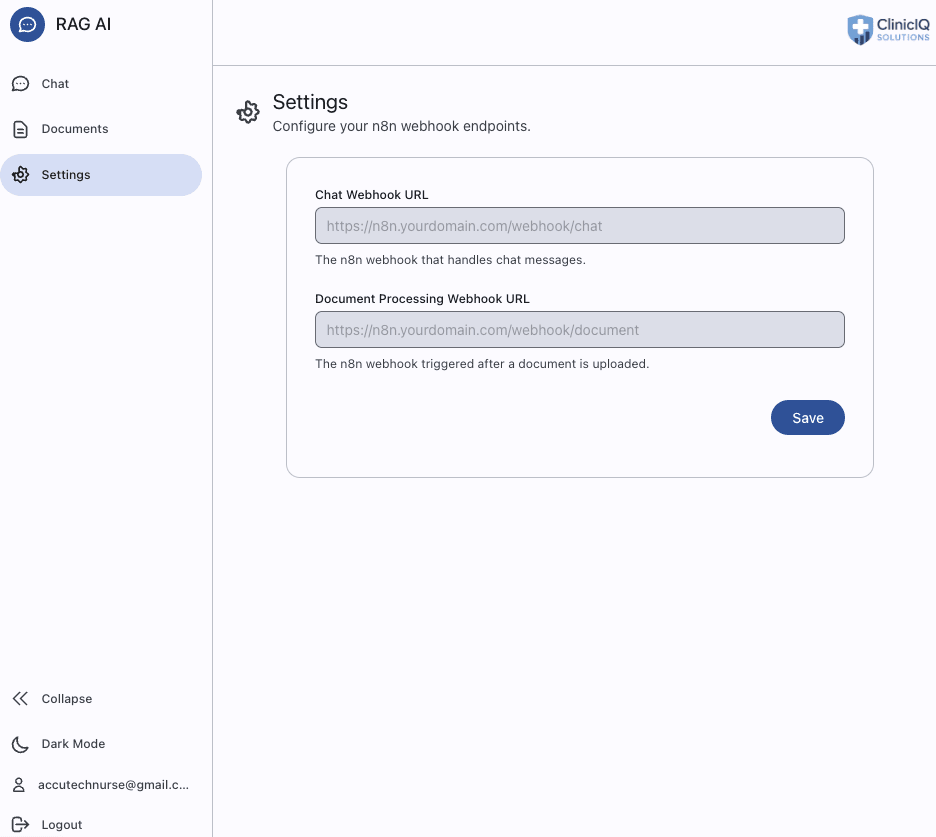Click the Settings gear icon in sidebar
Viewport: 936px width, 837px height.
click(20, 174)
